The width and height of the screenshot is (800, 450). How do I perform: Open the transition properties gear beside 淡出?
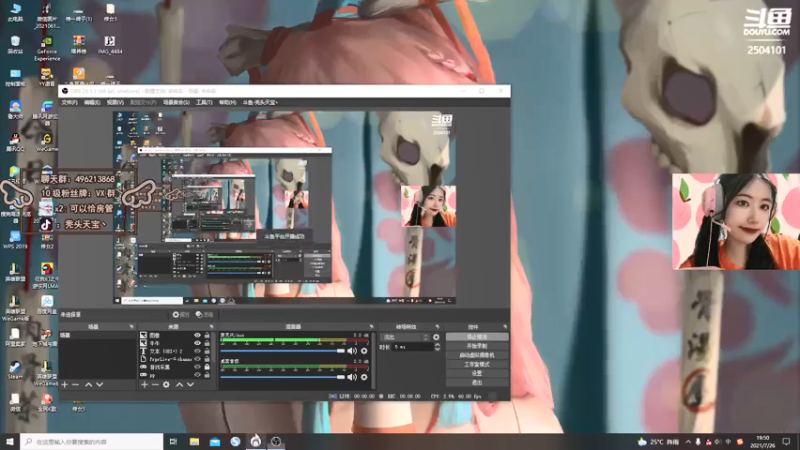436,337
